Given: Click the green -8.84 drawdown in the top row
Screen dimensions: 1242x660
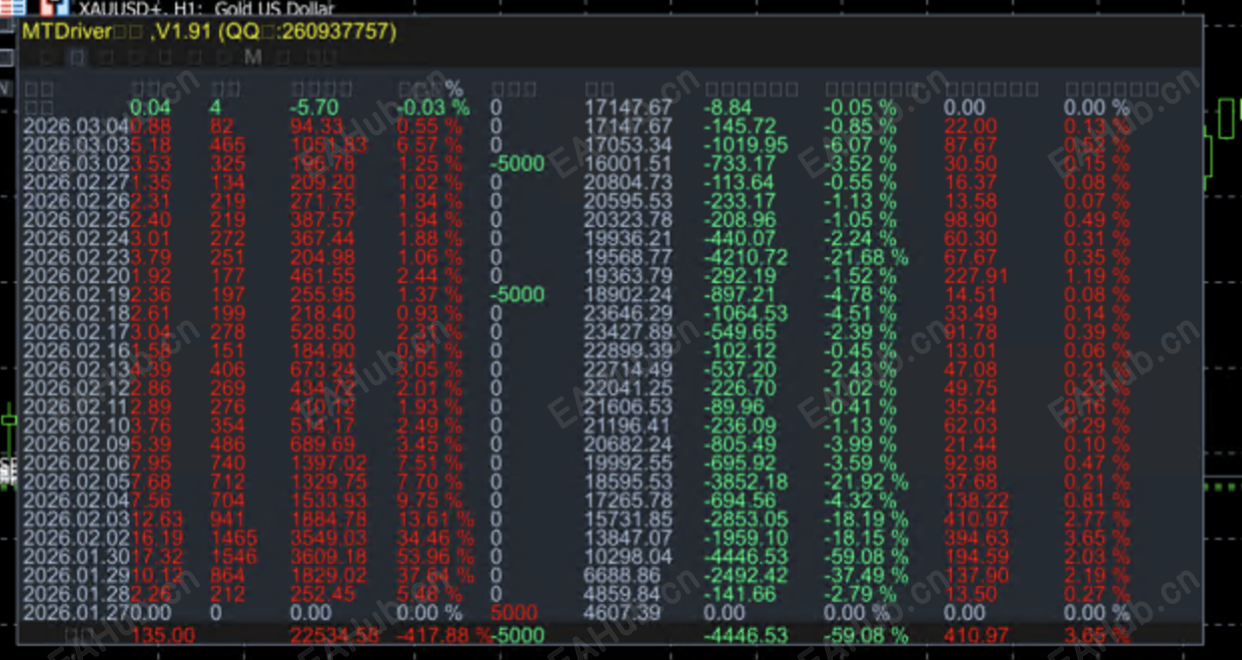Looking at the screenshot, I should pos(728,107).
